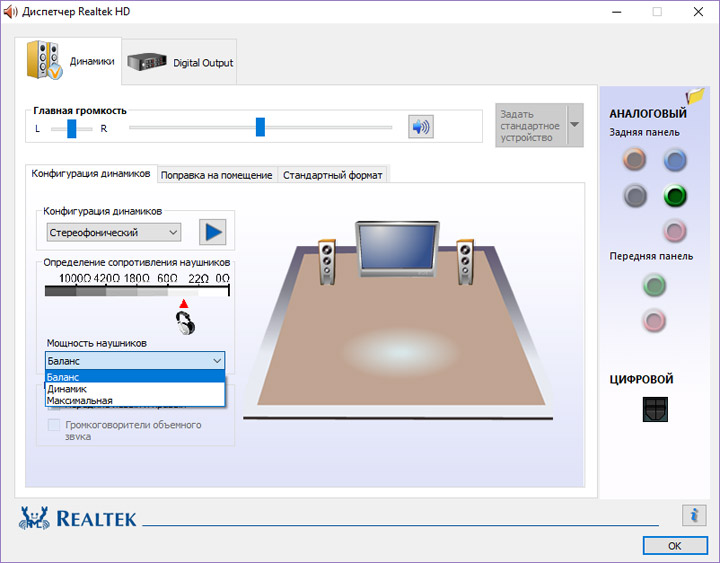Click the digital optical output connector icon
The image size is (720, 563).
point(655,409)
